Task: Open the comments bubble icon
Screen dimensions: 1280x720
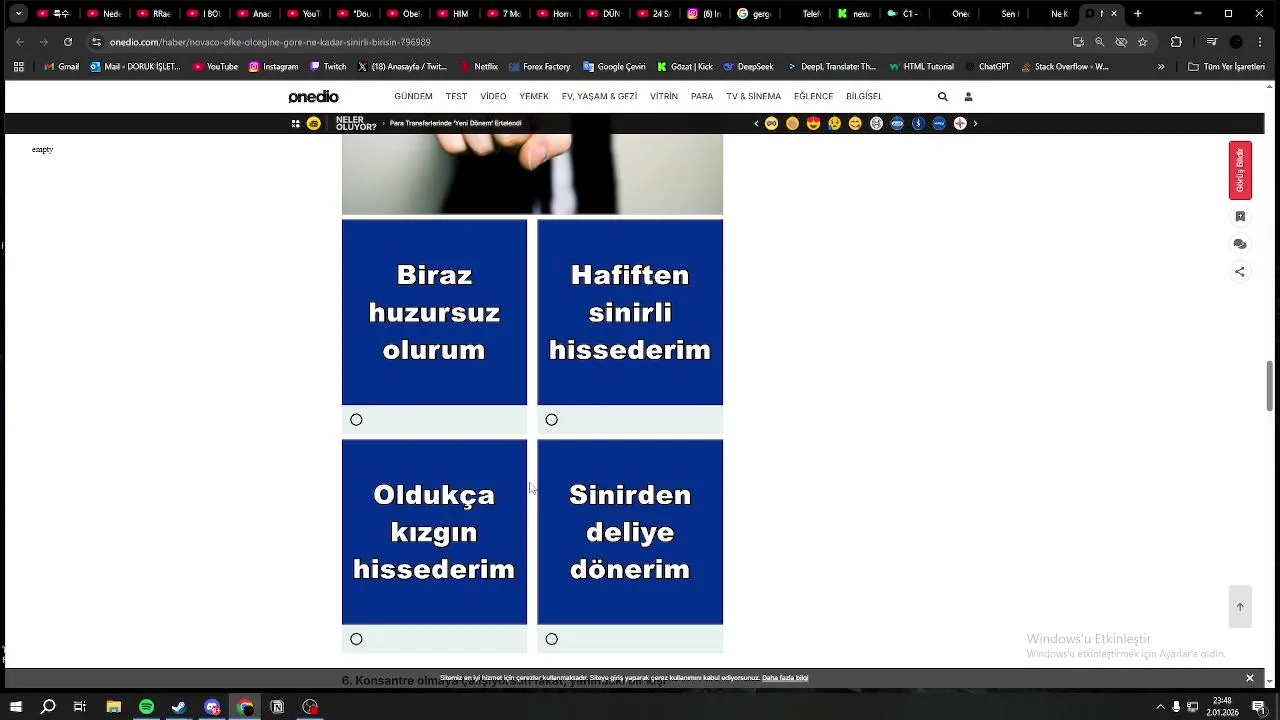Action: point(1240,244)
